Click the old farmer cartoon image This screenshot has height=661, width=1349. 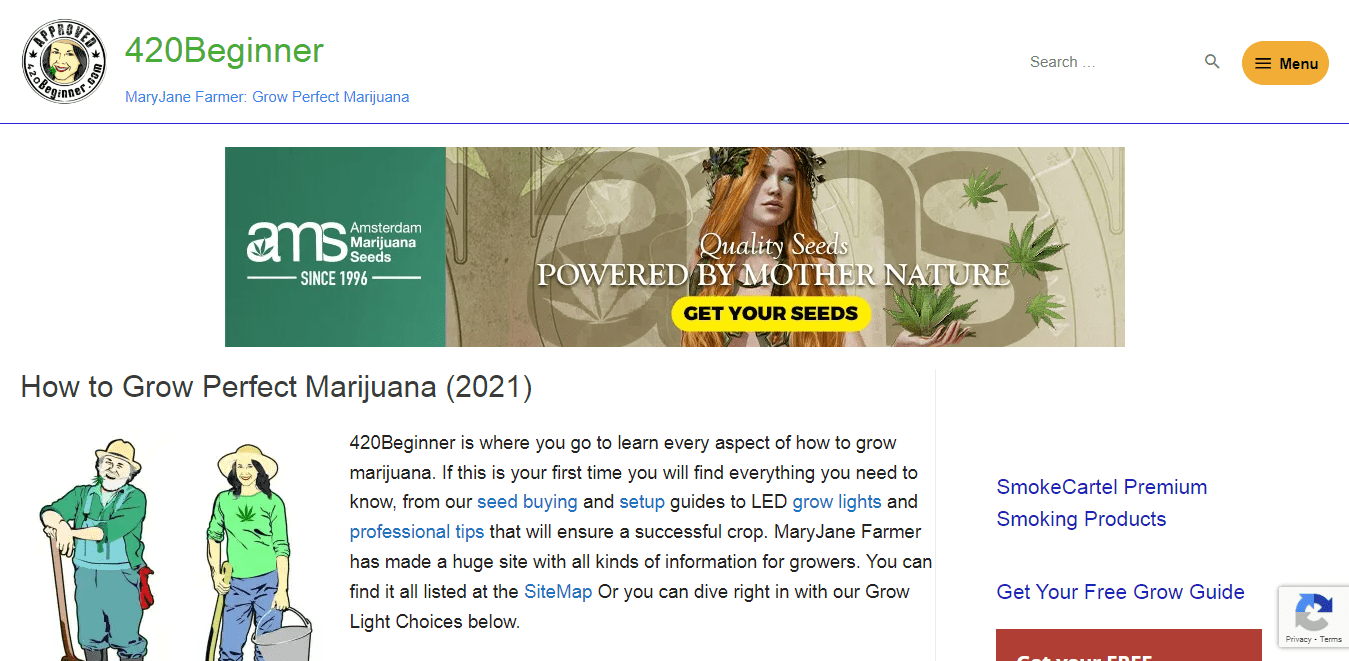point(94,548)
